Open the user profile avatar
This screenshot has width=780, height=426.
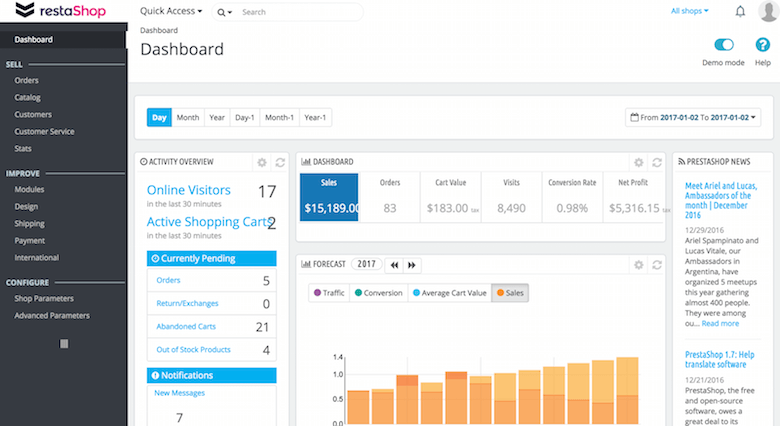click(767, 12)
